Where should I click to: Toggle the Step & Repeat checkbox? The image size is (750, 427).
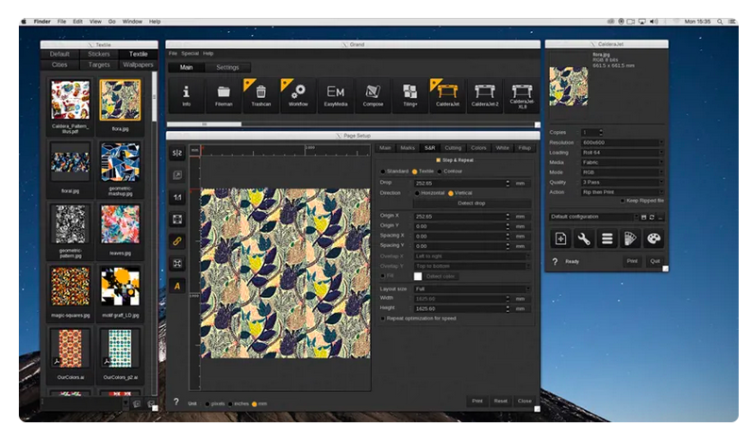click(438, 160)
